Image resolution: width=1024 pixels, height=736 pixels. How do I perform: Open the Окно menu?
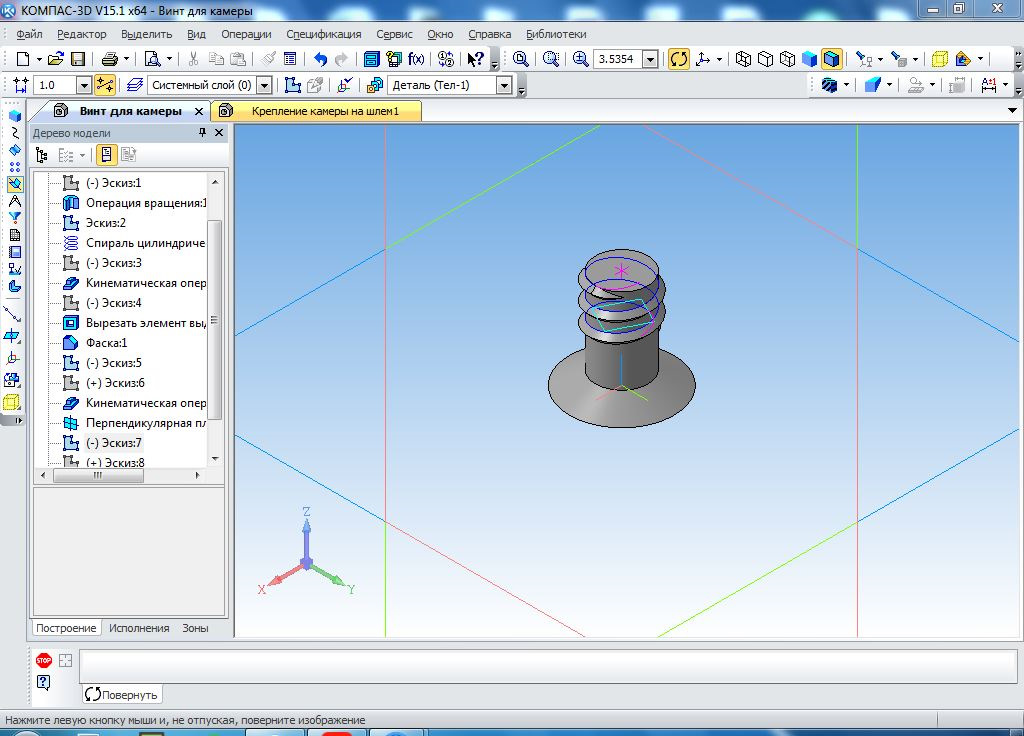[x=440, y=34]
